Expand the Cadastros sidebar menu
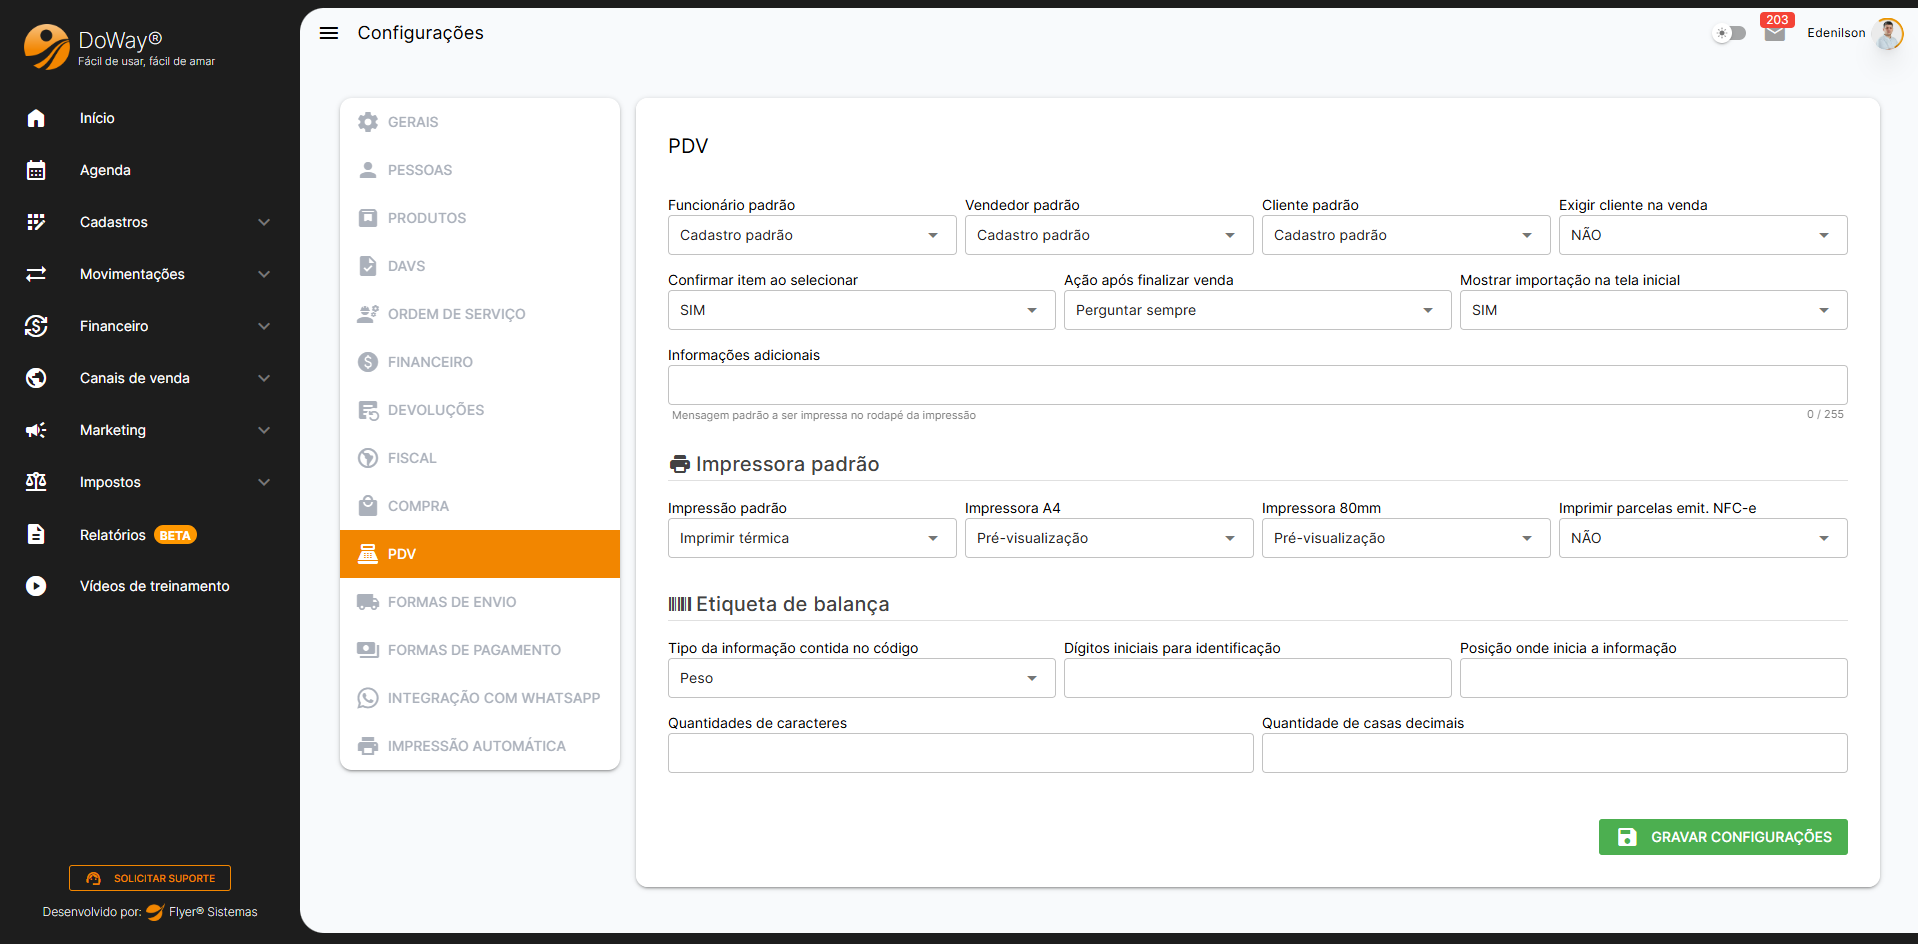Screen dimensions: 1918x944 pos(150,222)
